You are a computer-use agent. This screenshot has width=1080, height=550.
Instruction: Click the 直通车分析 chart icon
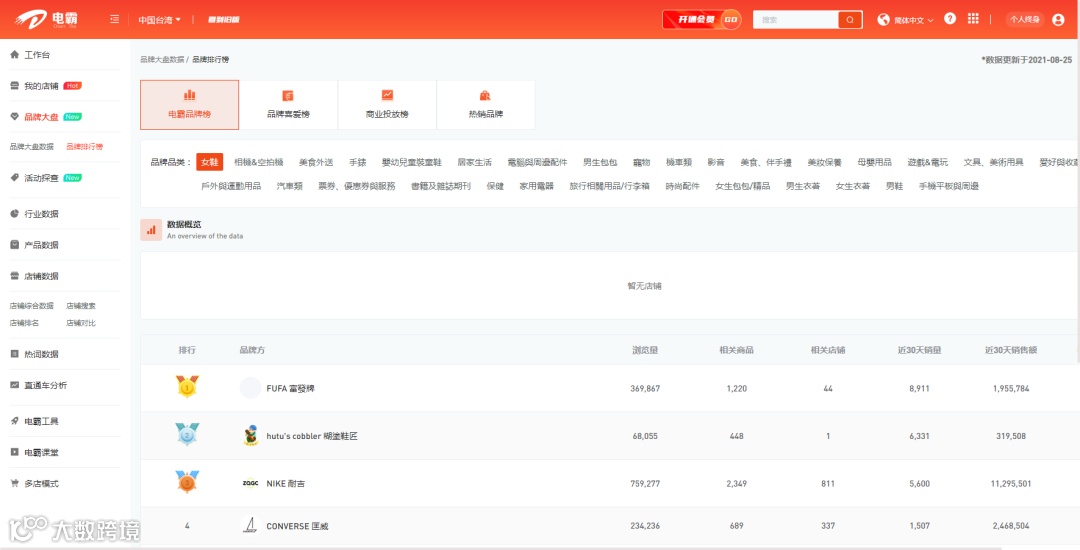coord(14,385)
